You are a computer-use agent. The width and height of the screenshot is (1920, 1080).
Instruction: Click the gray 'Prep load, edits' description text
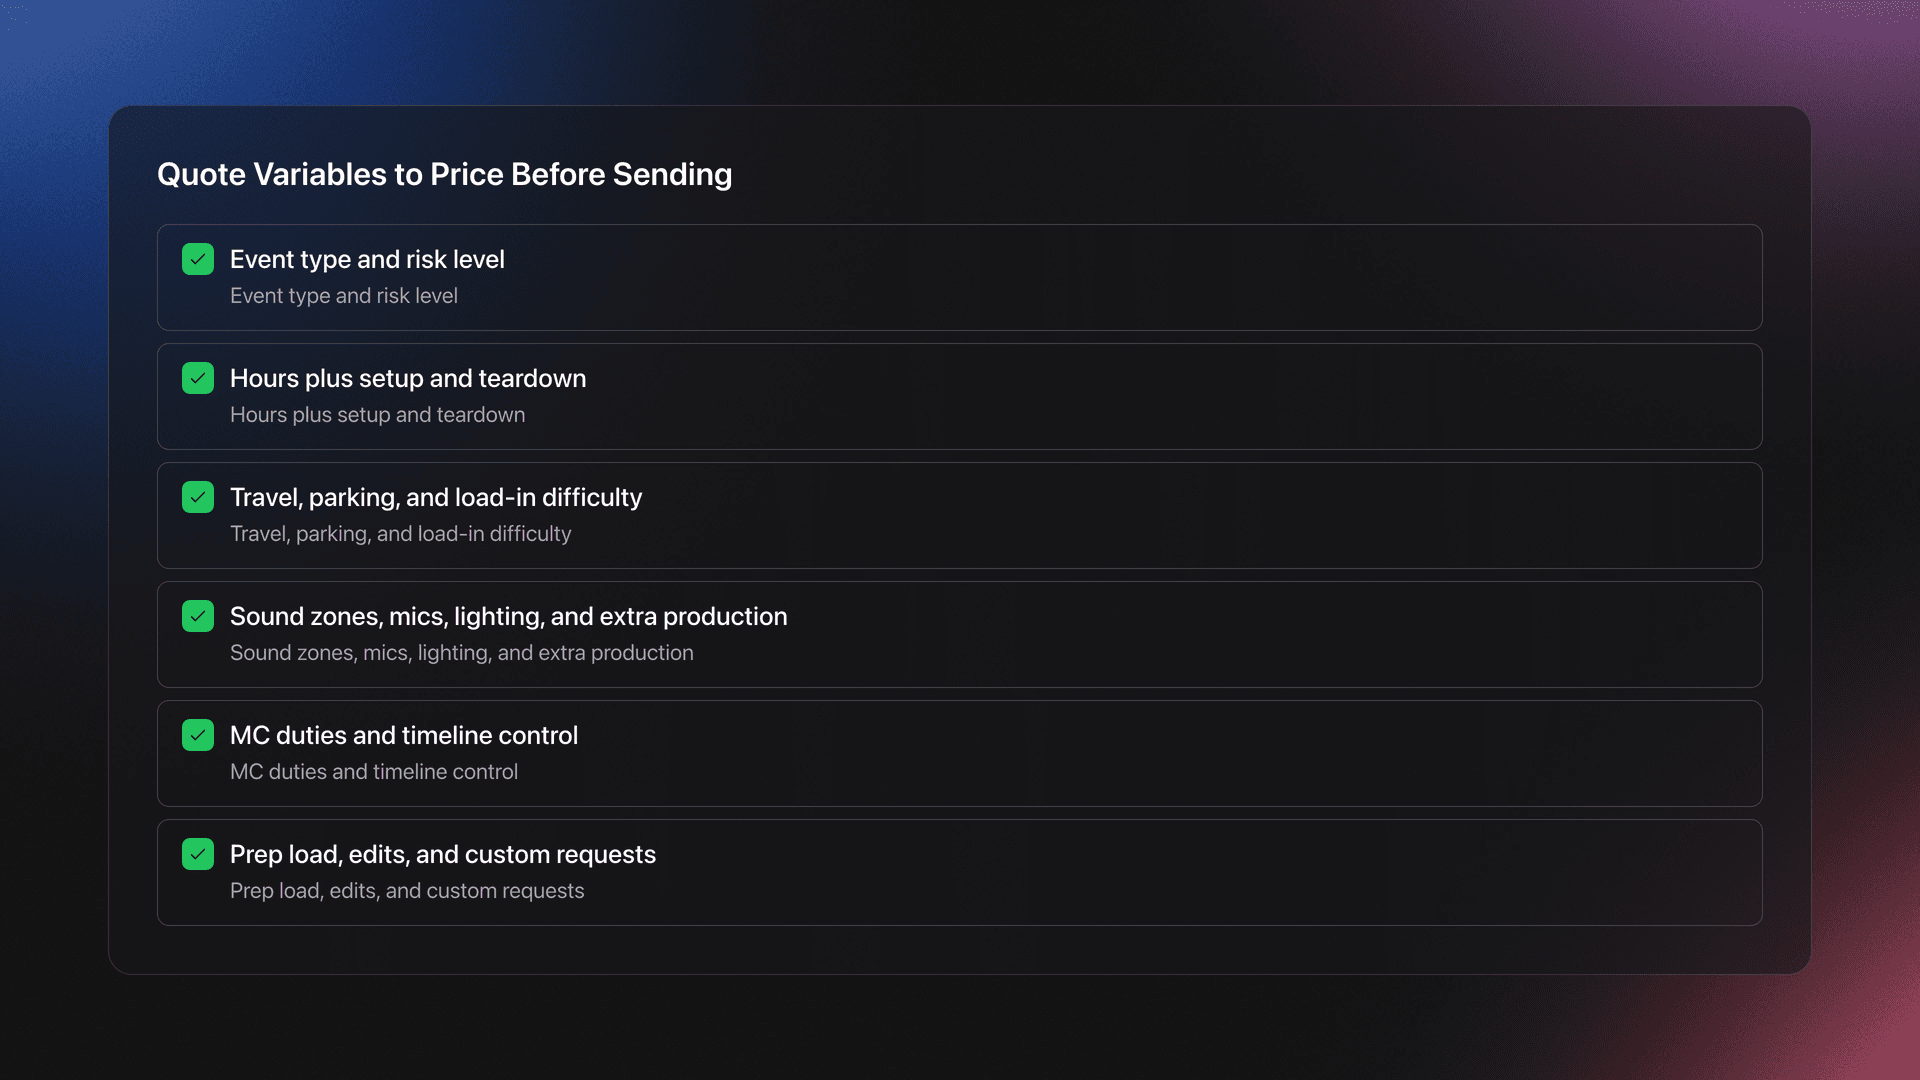tap(407, 891)
